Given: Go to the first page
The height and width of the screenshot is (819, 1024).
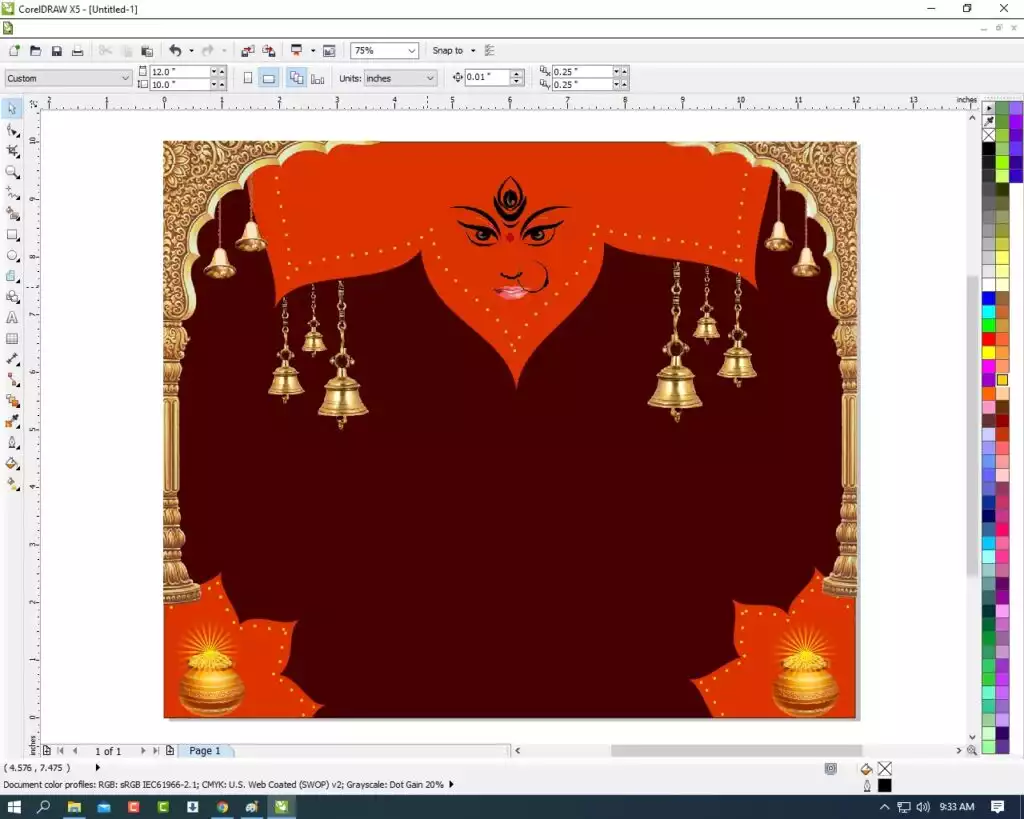Looking at the screenshot, I should (61, 751).
